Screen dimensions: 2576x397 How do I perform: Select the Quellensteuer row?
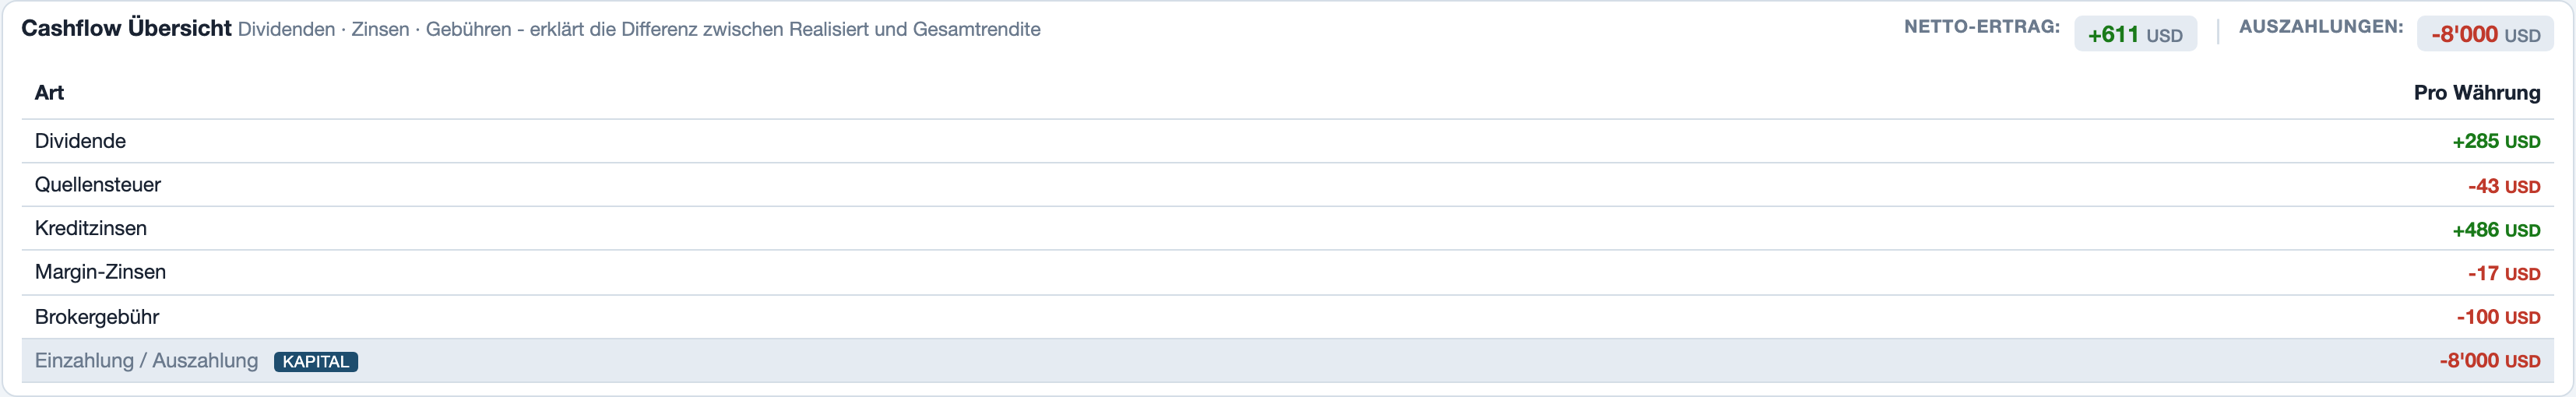pyautogui.click(x=1288, y=185)
